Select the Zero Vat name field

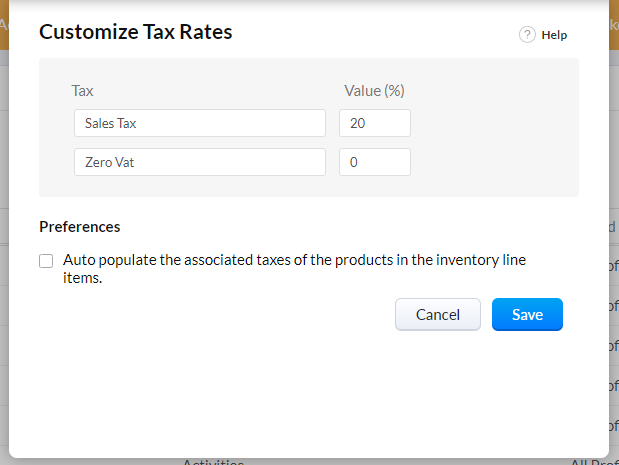coord(200,162)
